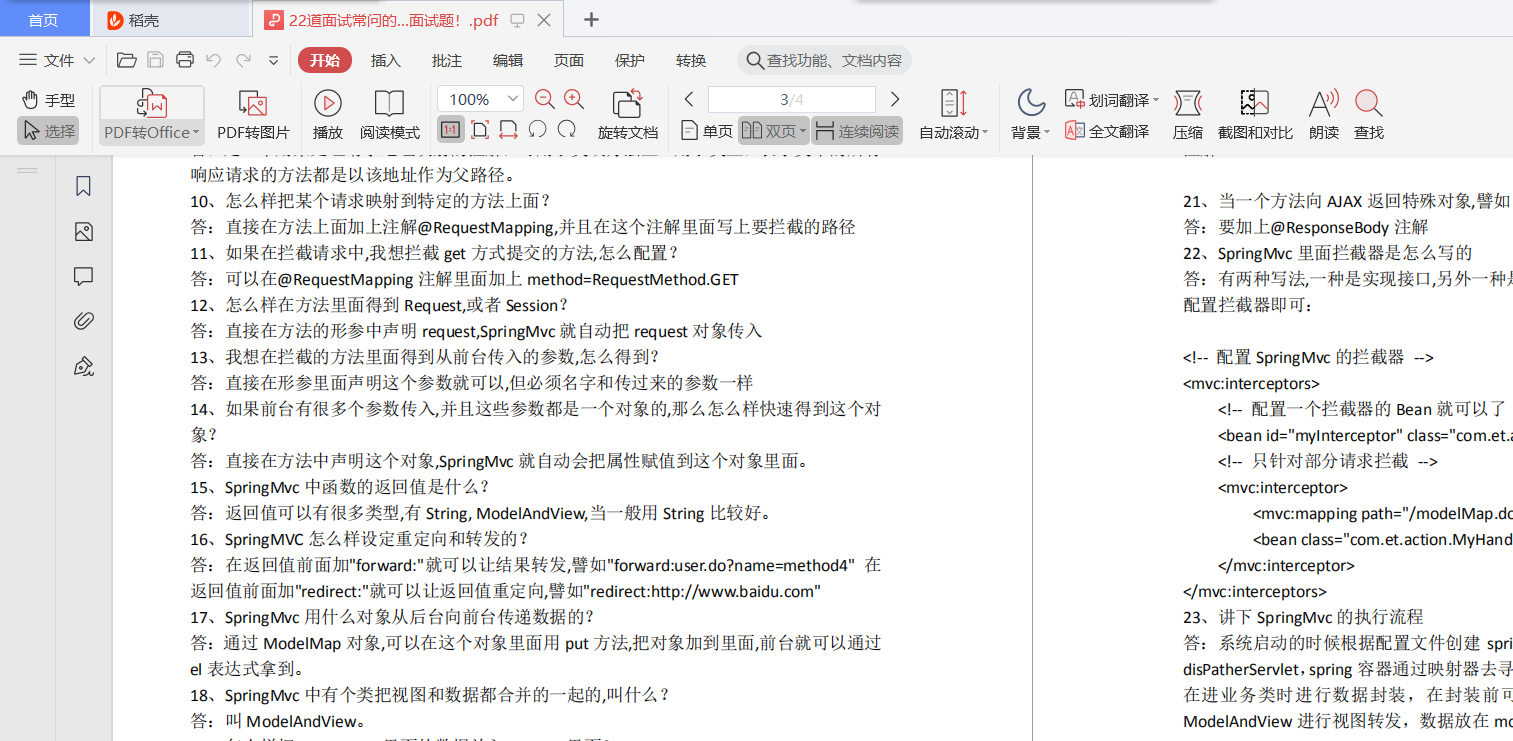Open 全文翻译 full text translation
Viewport: 1513px width, 741px height.
coord(1107,131)
